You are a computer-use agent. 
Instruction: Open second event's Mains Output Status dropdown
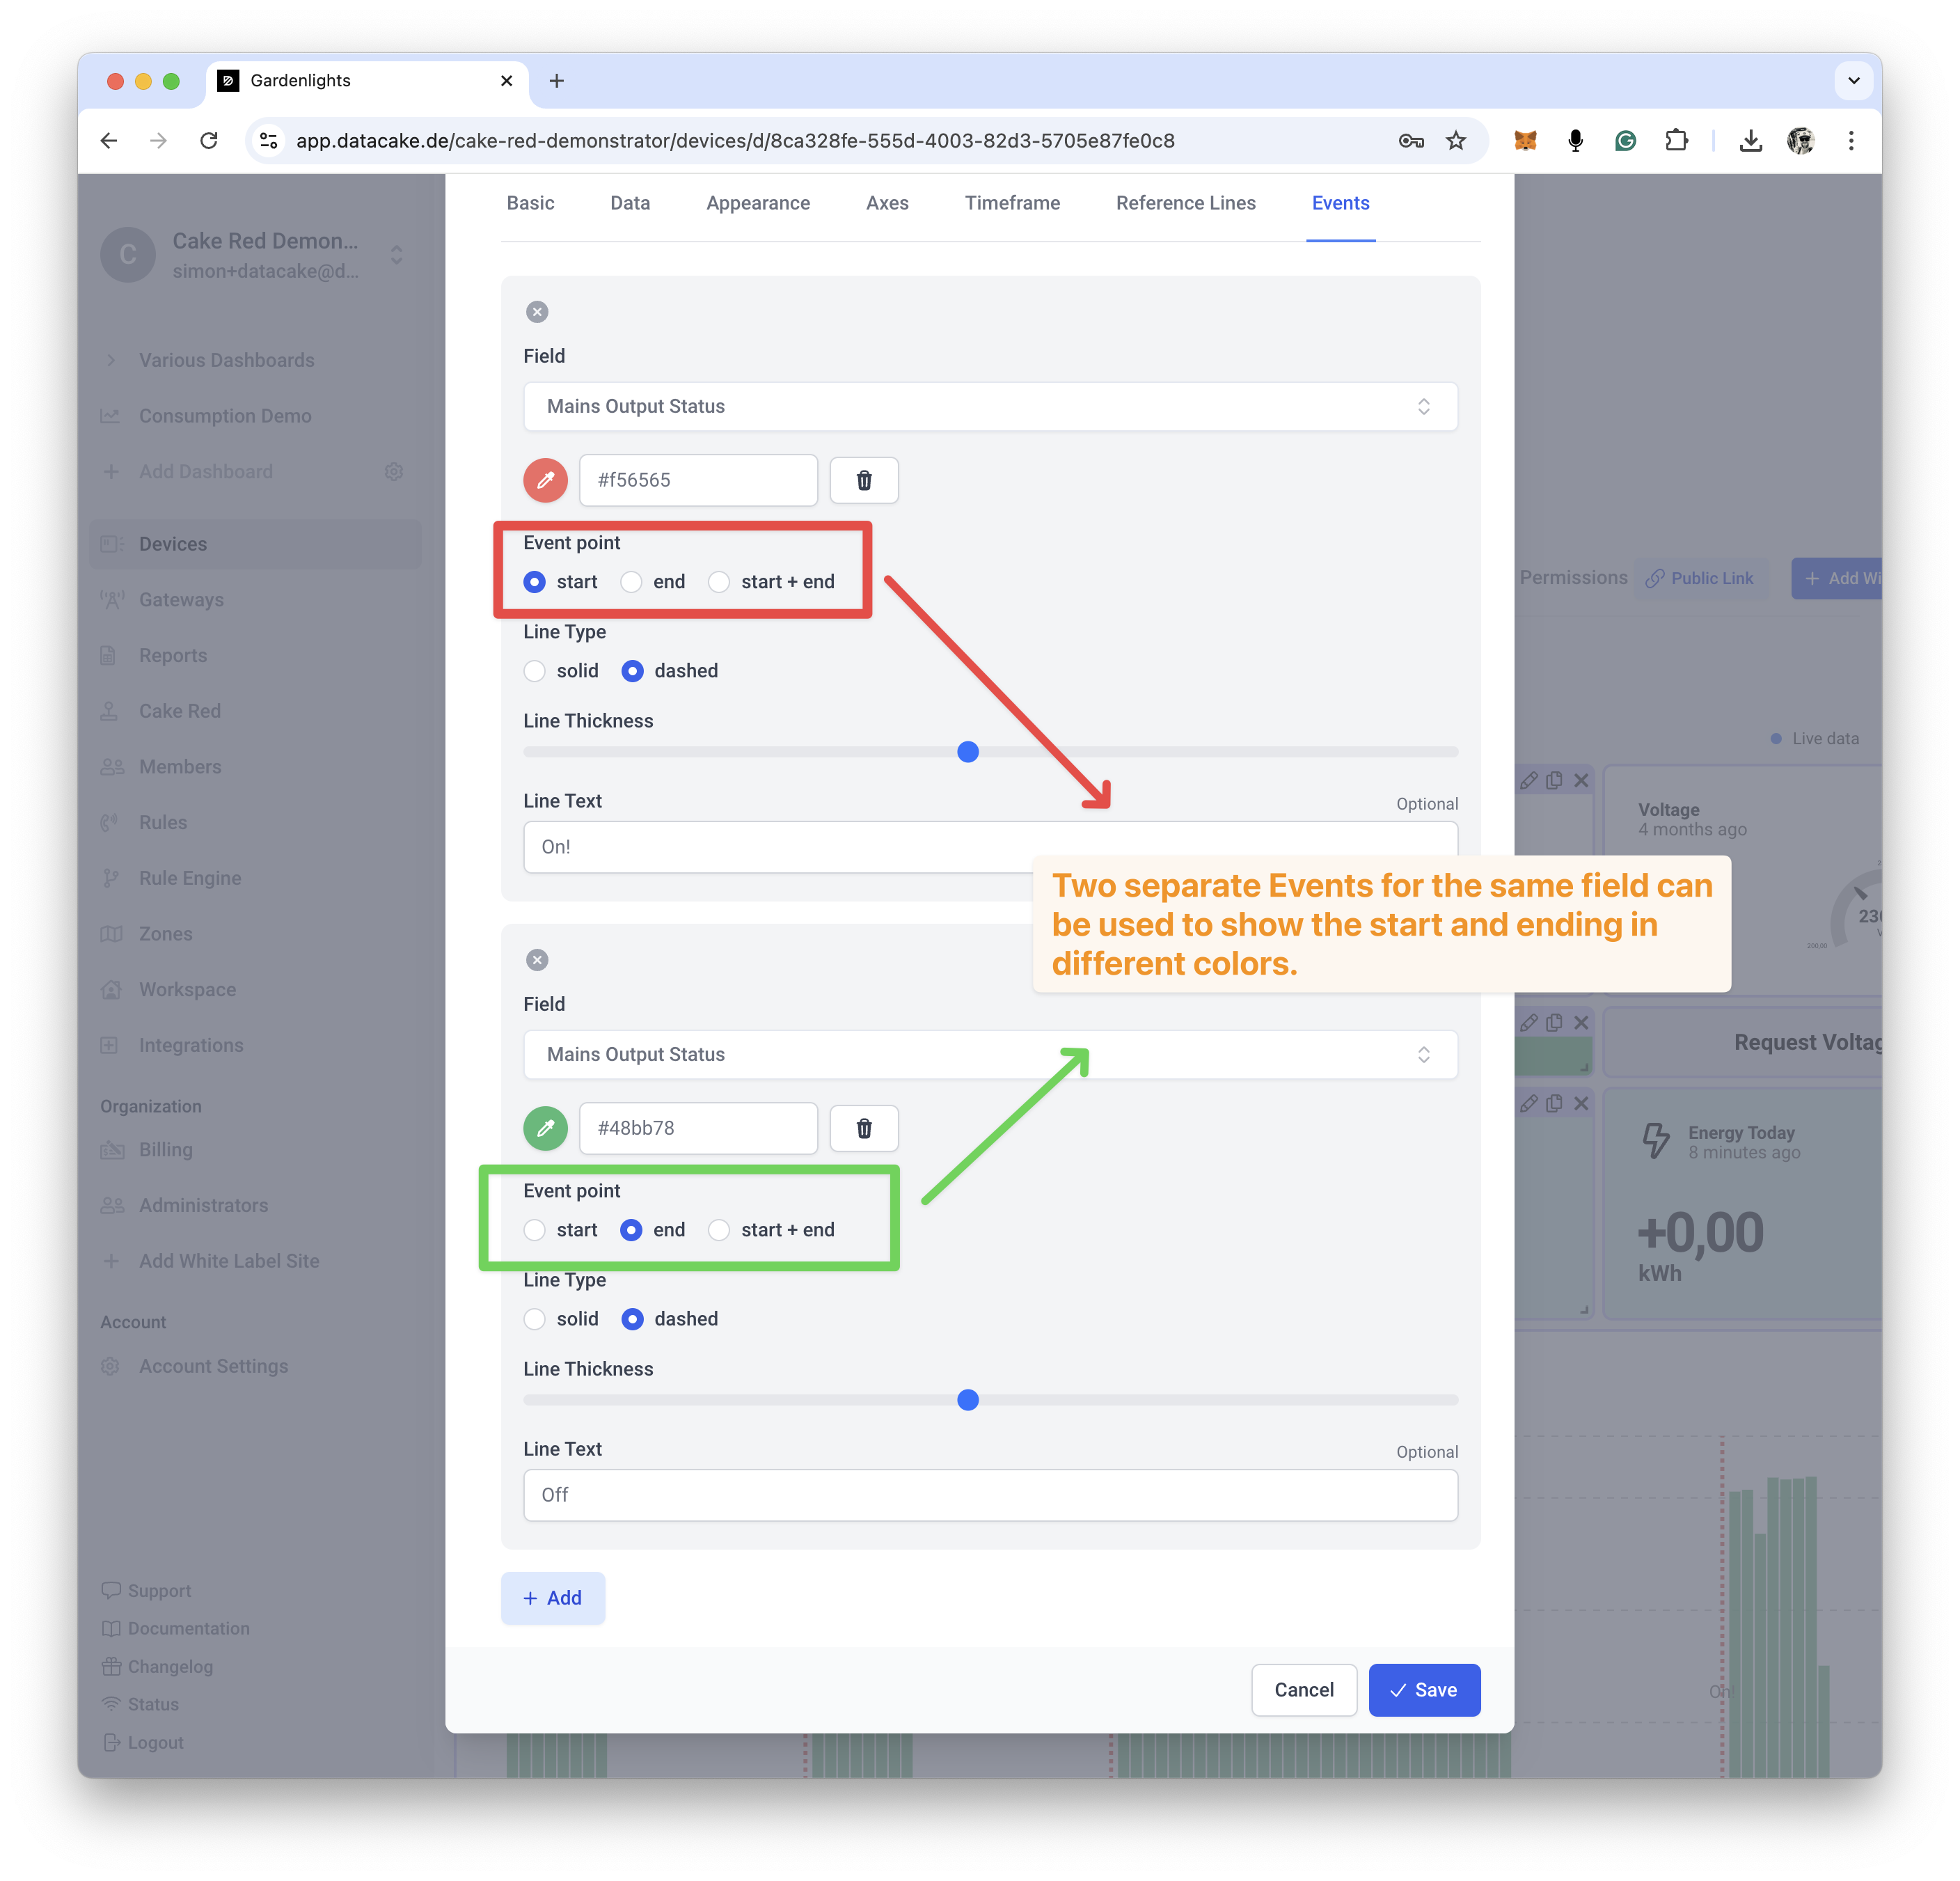tap(990, 1055)
